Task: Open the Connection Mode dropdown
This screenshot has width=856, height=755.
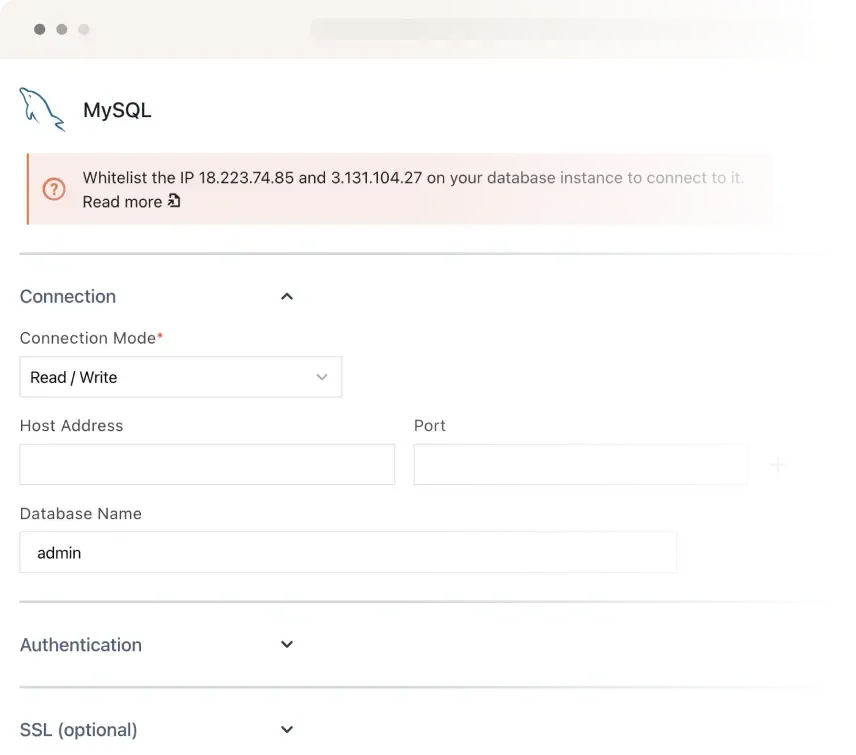Action: point(181,377)
